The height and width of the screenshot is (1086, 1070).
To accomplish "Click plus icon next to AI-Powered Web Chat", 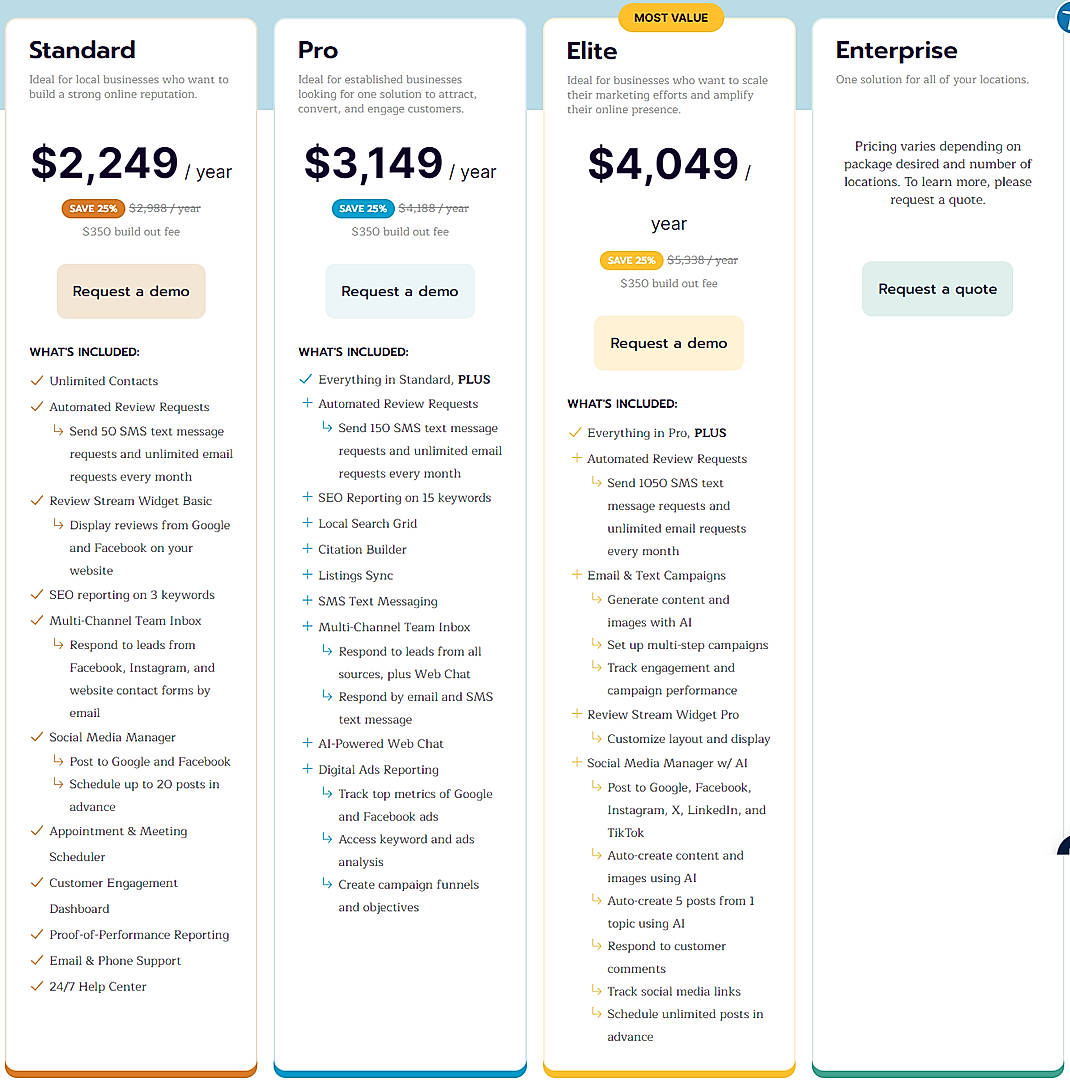I will tap(307, 743).
